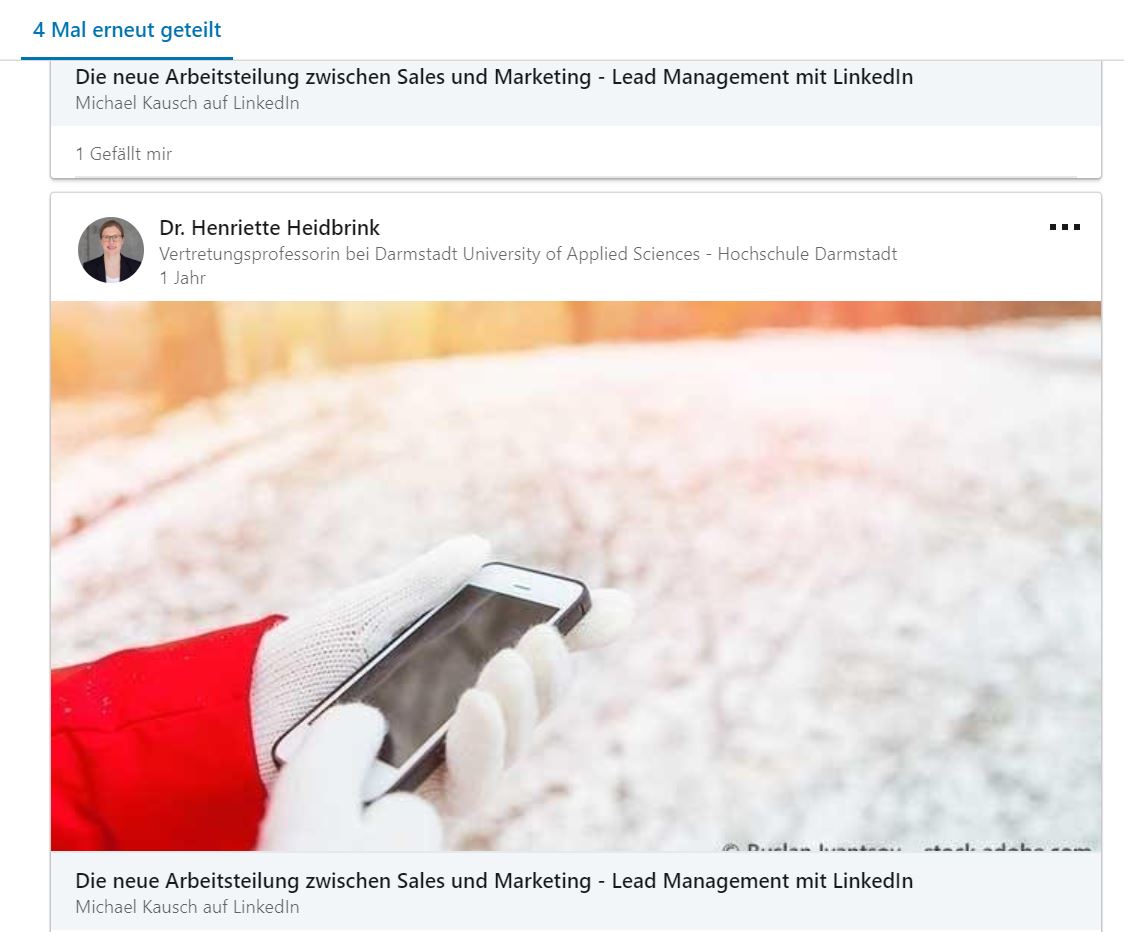Click the blue underline beneath the shares tab
The height and width of the screenshot is (932, 1124).
click(x=127, y=58)
